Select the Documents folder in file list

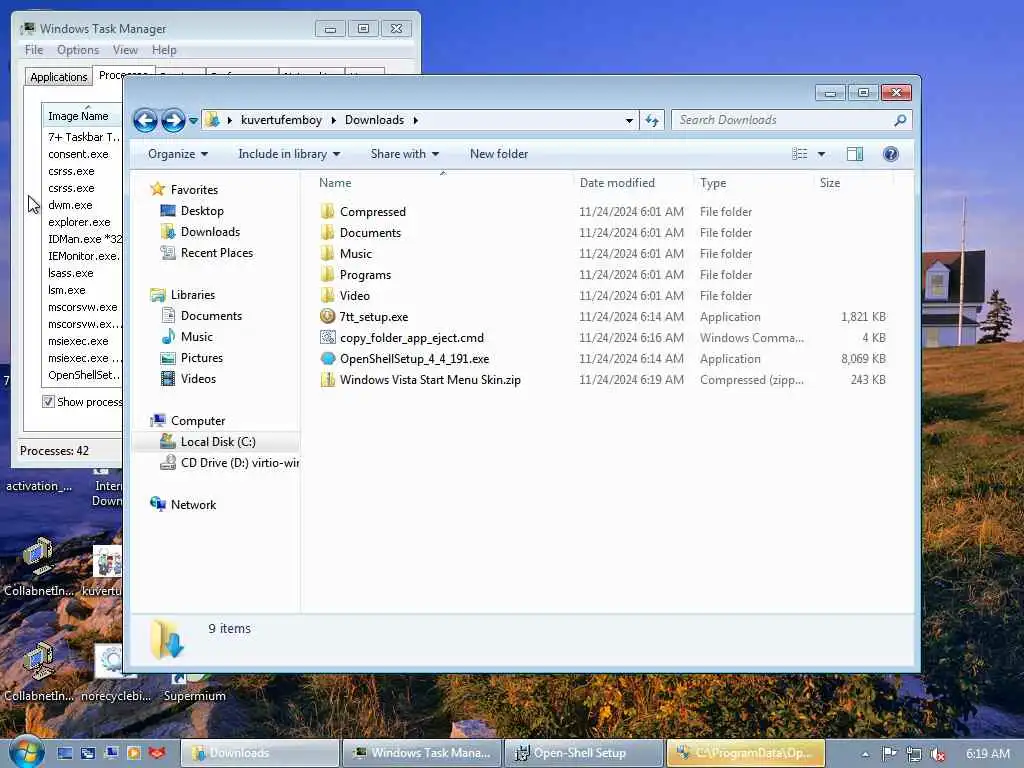[370, 232]
